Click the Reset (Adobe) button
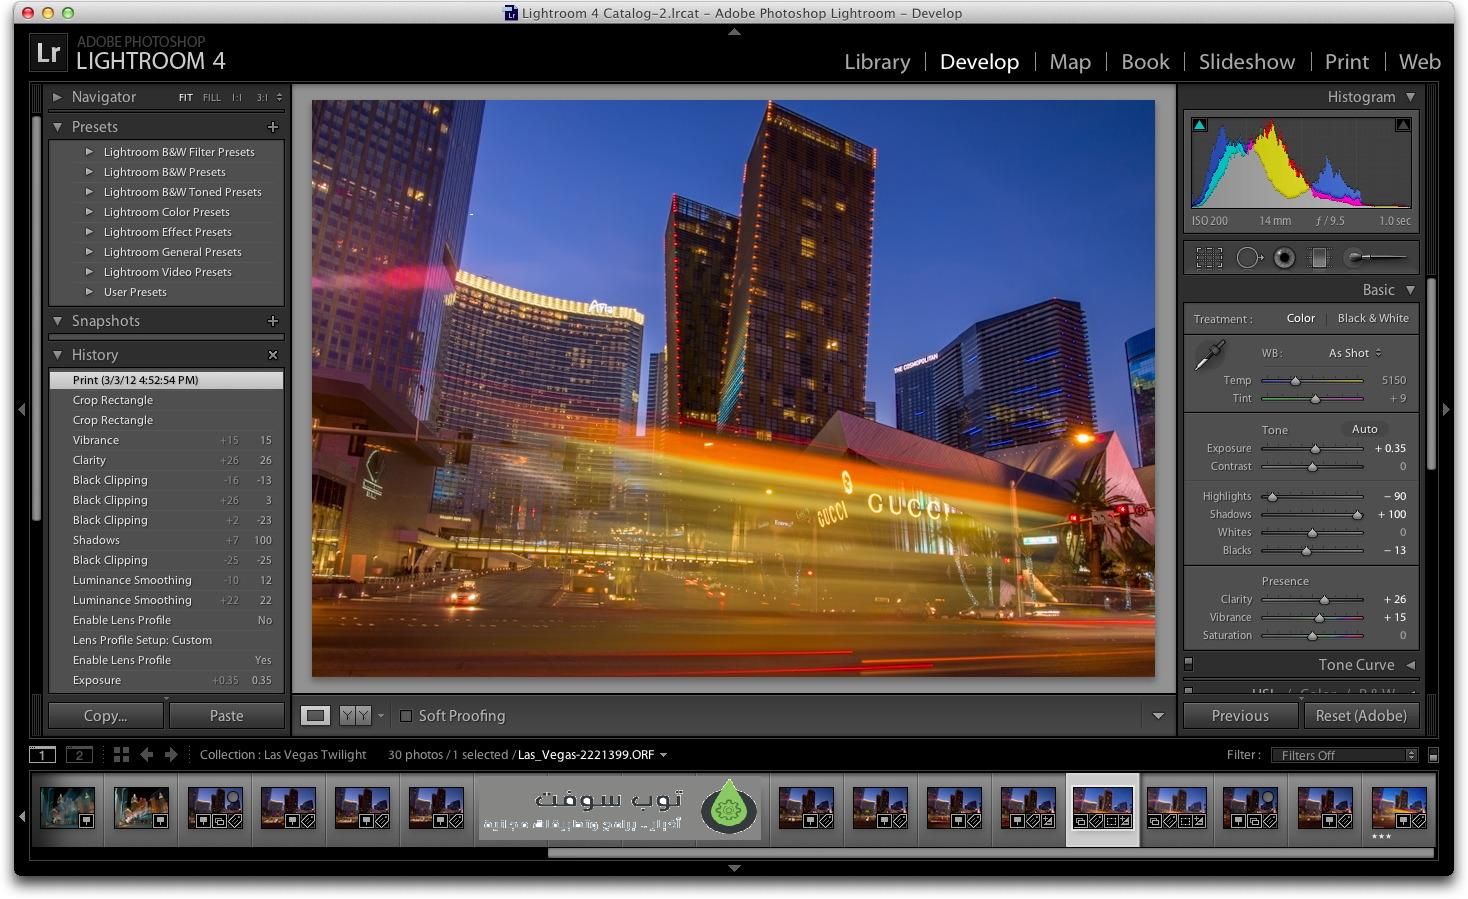This screenshot has width=1468, height=899. click(x=1361, y=716)
